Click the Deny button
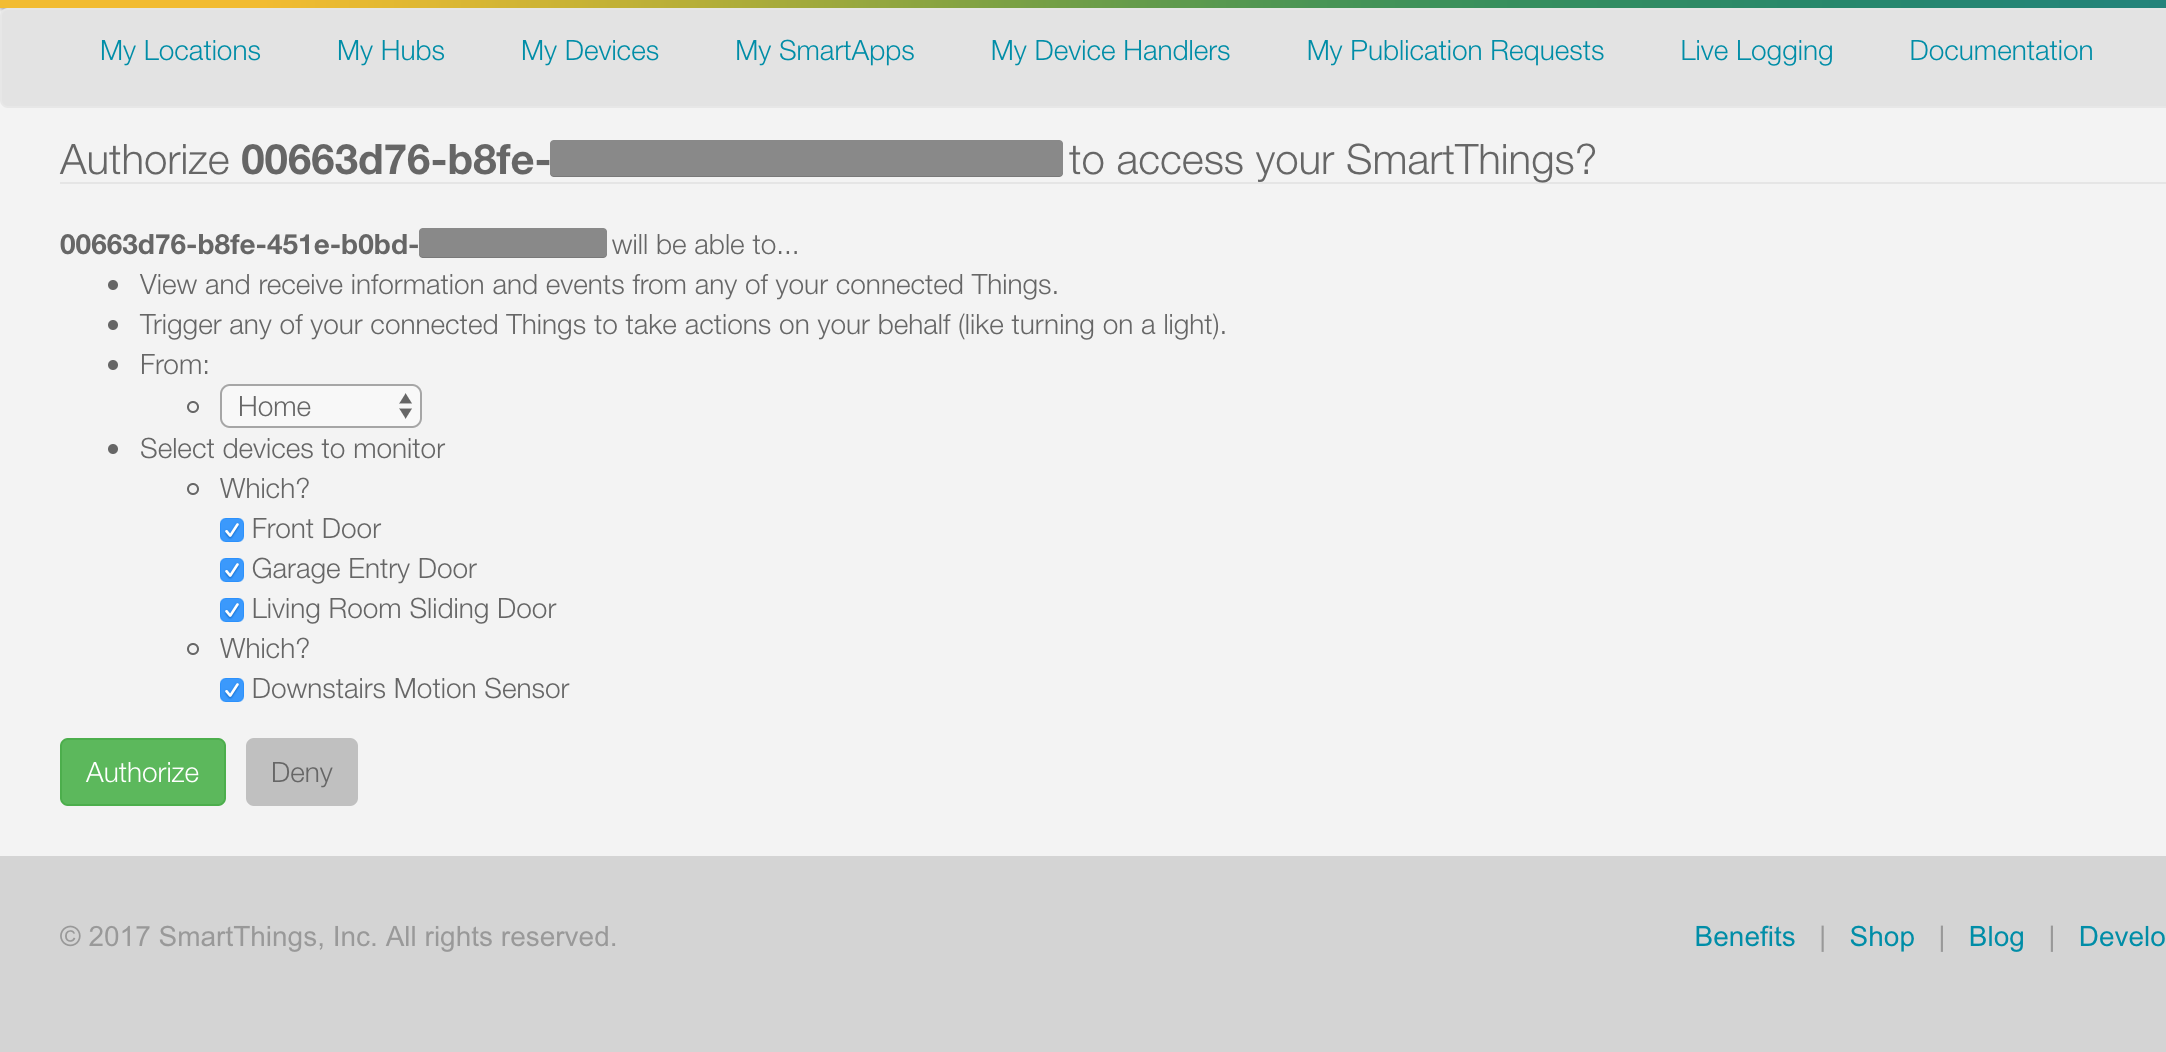This screenshot has height=1052, width=2166. [x=302, y=772]
